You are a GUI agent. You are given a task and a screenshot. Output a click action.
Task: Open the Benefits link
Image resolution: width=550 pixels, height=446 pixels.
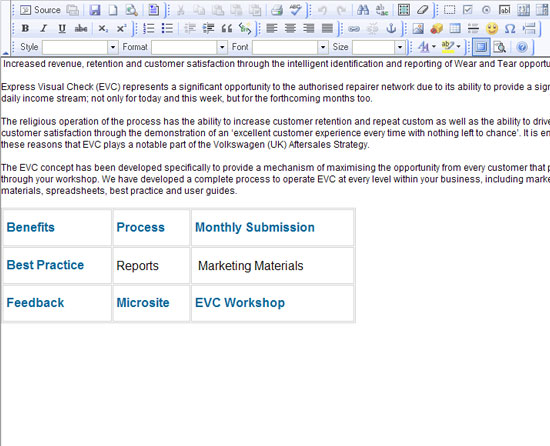[x=31, y=227]
